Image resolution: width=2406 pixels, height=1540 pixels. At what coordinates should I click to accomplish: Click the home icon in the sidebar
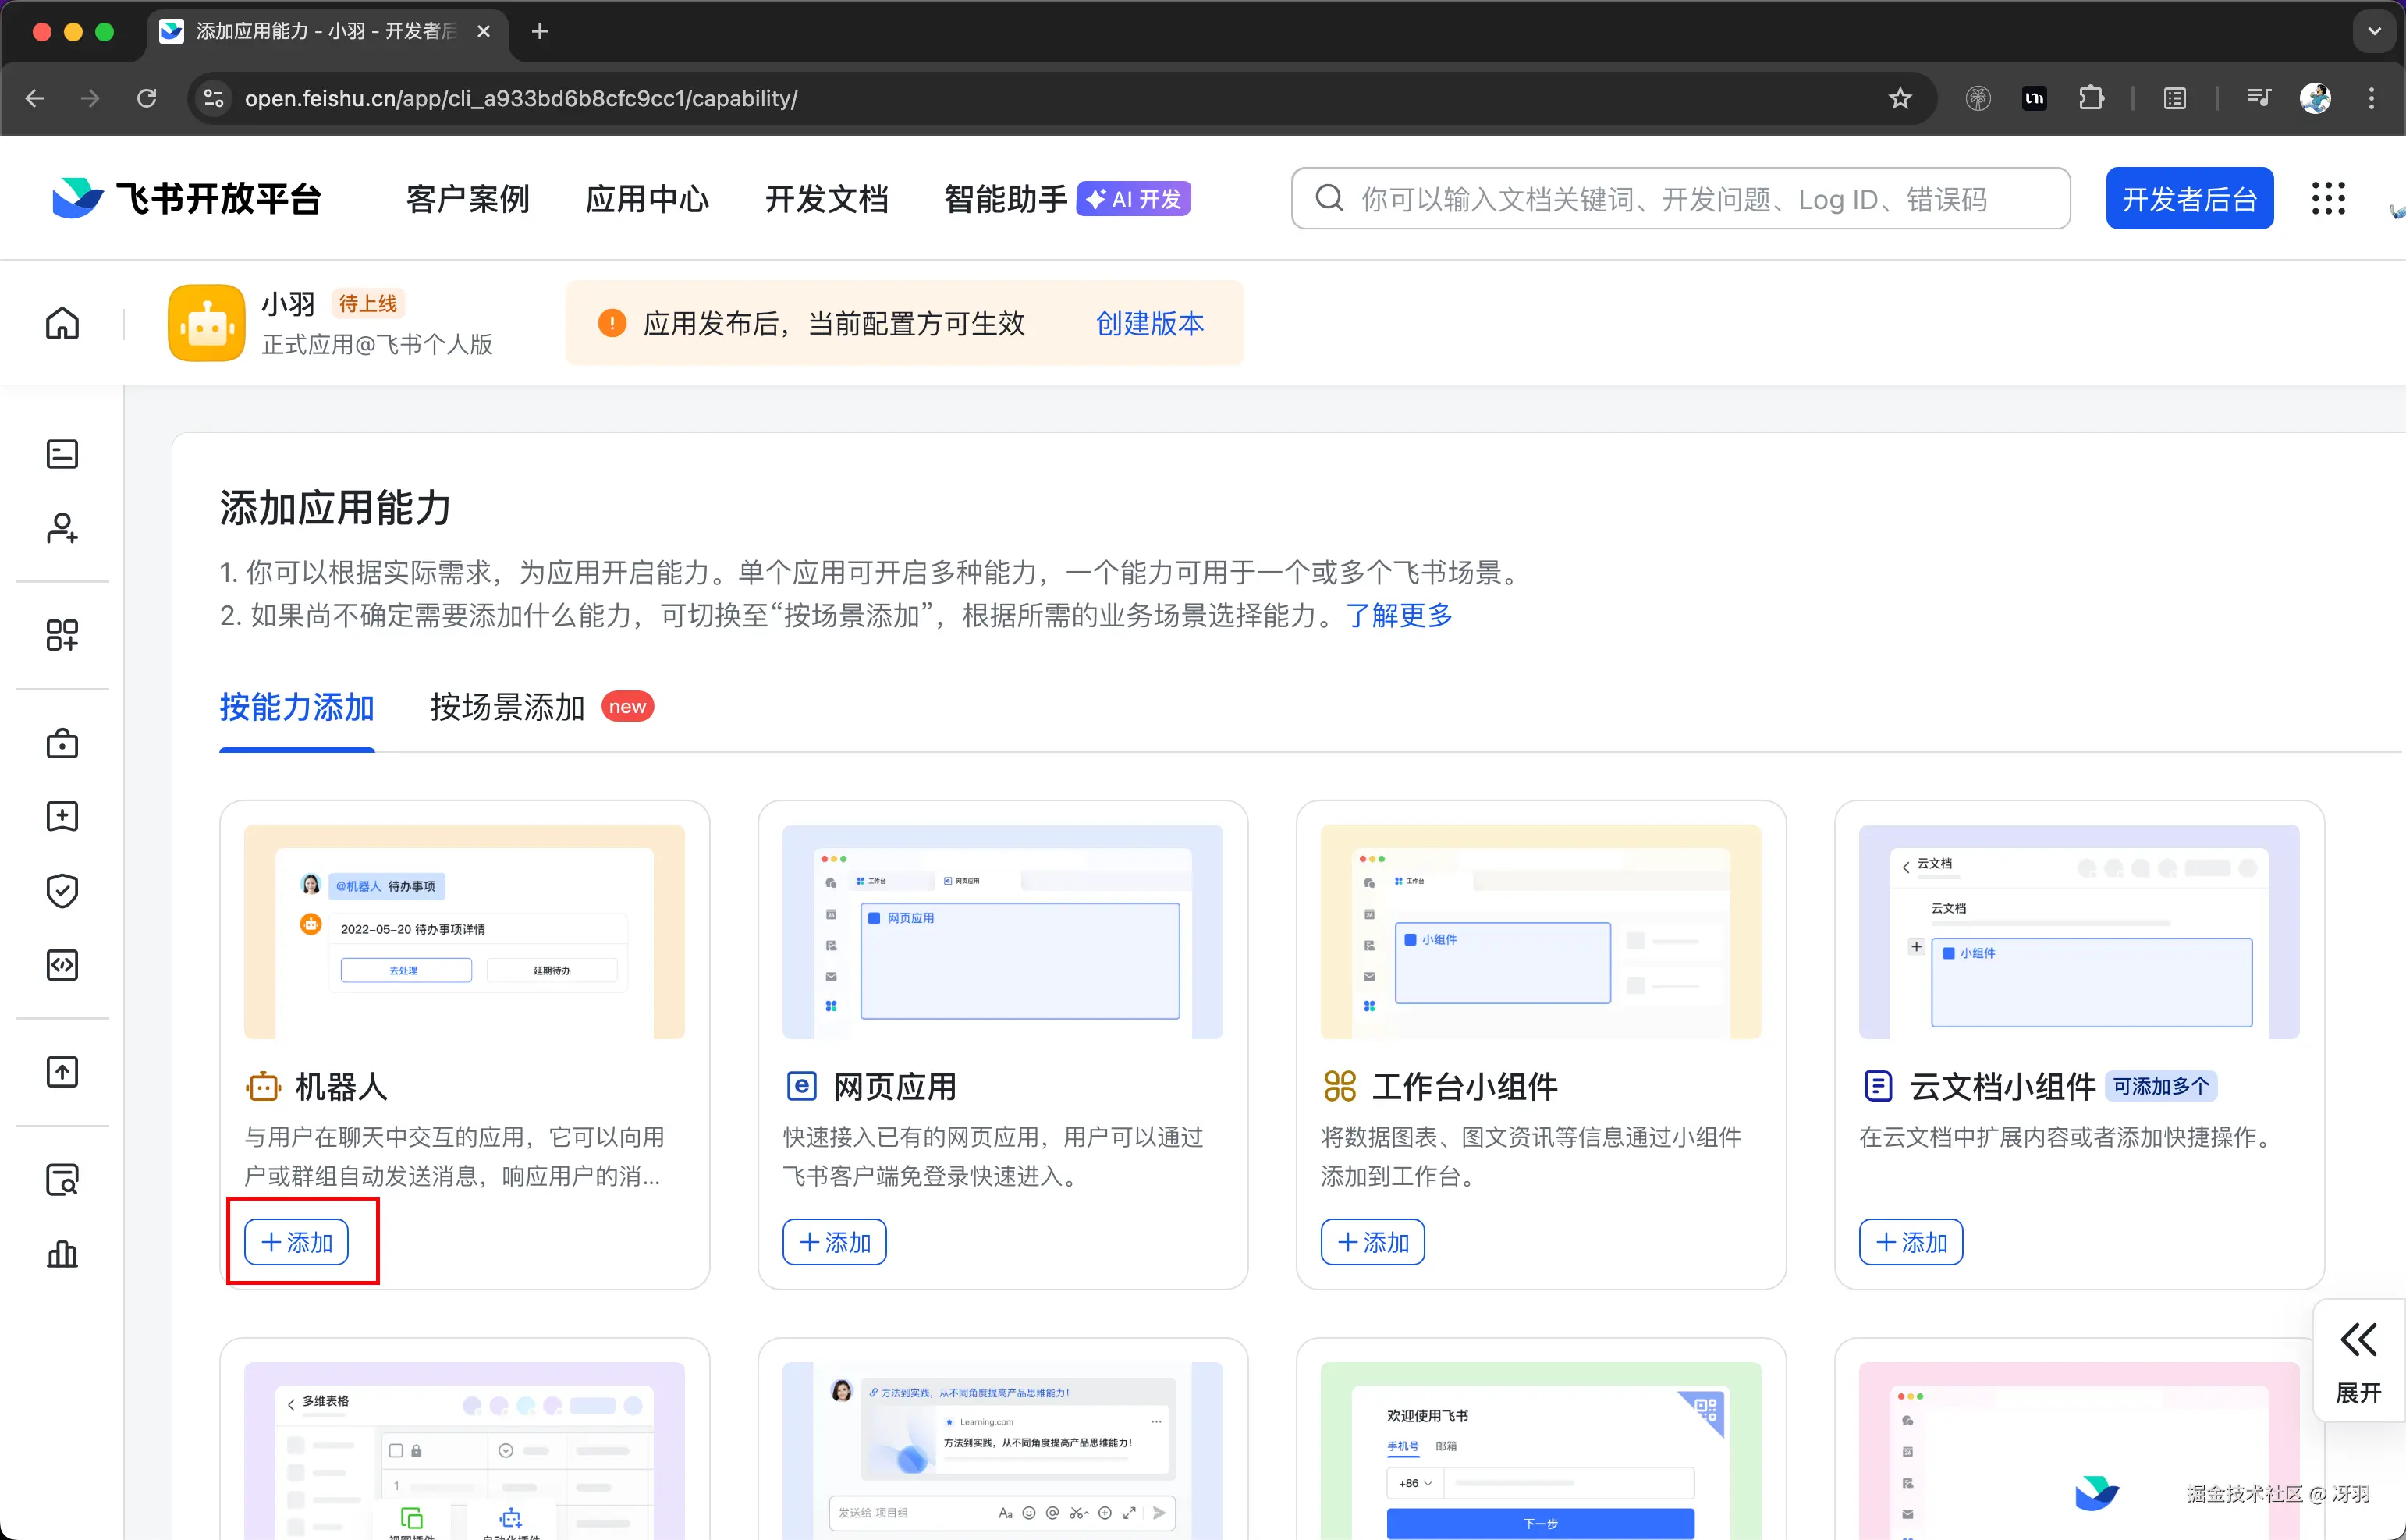pos(62,323)
